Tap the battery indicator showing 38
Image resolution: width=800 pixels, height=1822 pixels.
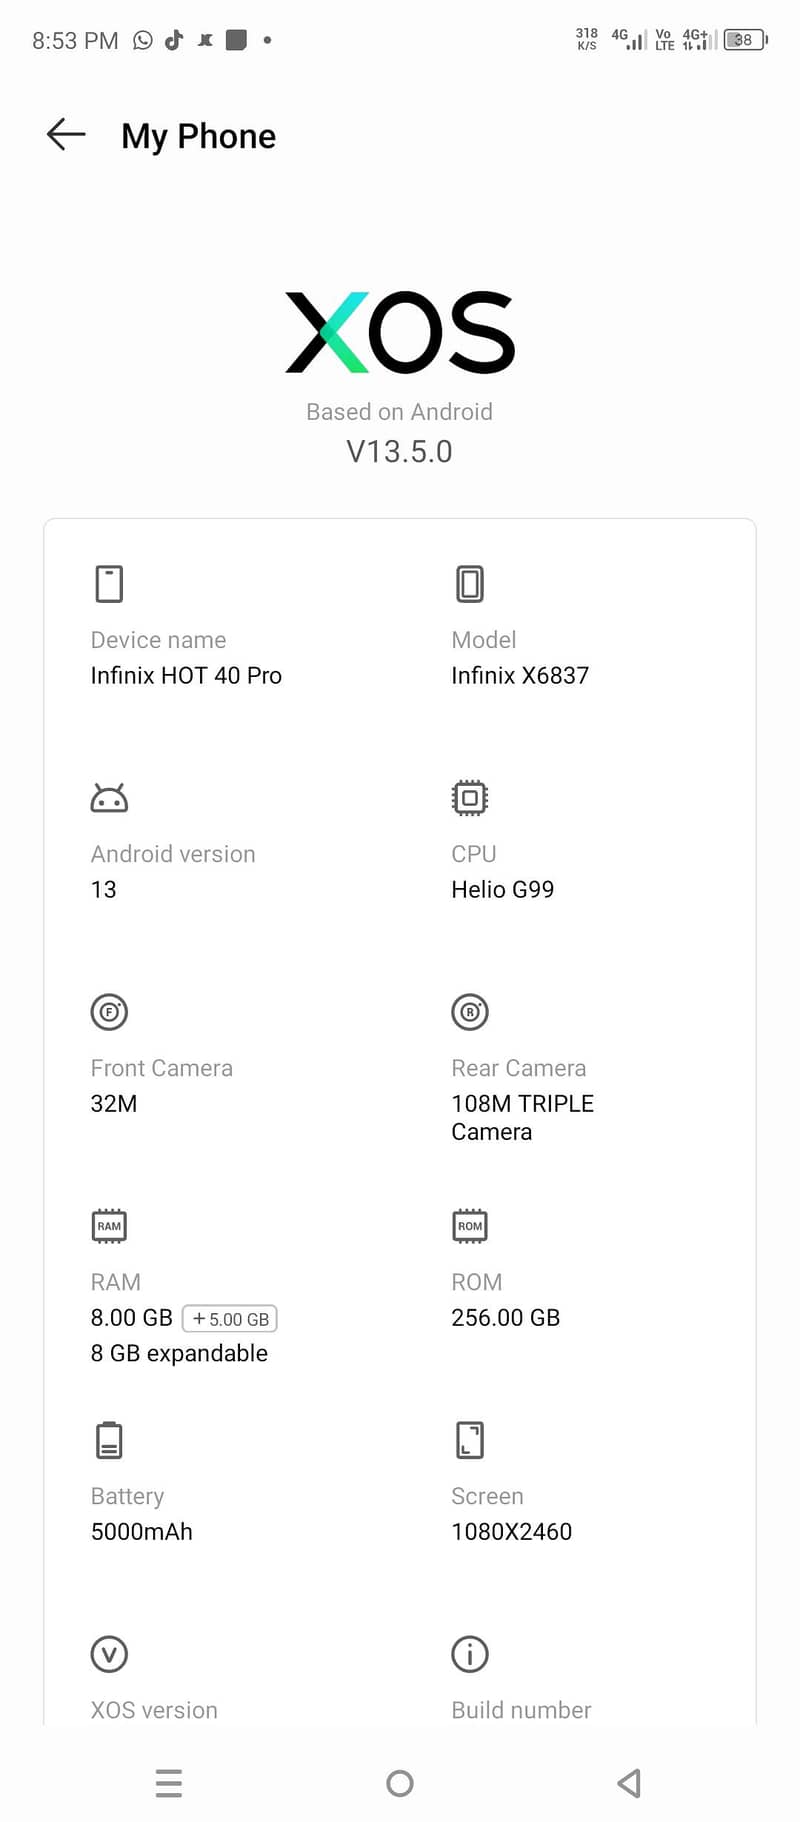(x=743, y=40)
